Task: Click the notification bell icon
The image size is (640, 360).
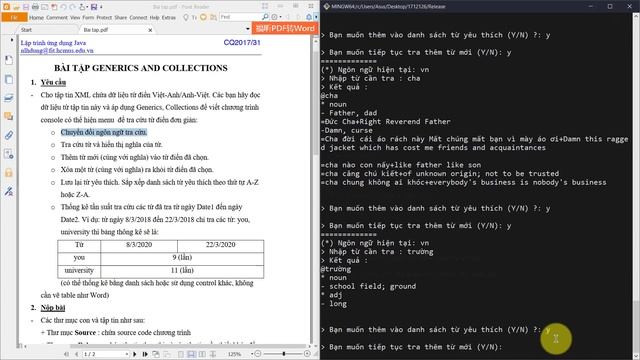Action: (x=309, y=17)
